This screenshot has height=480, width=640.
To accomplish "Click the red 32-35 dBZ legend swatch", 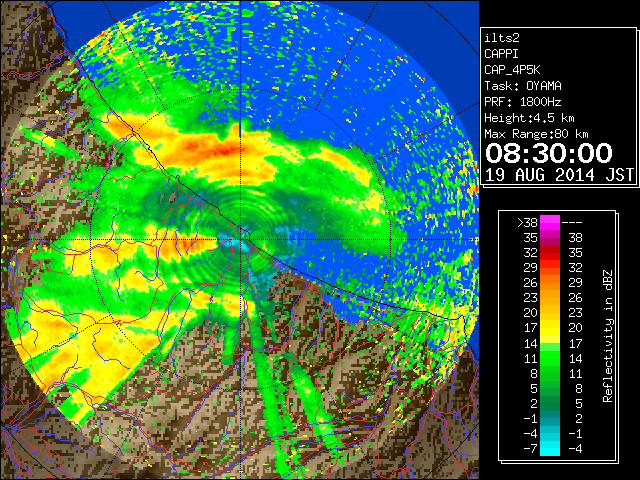I will 550,253.
